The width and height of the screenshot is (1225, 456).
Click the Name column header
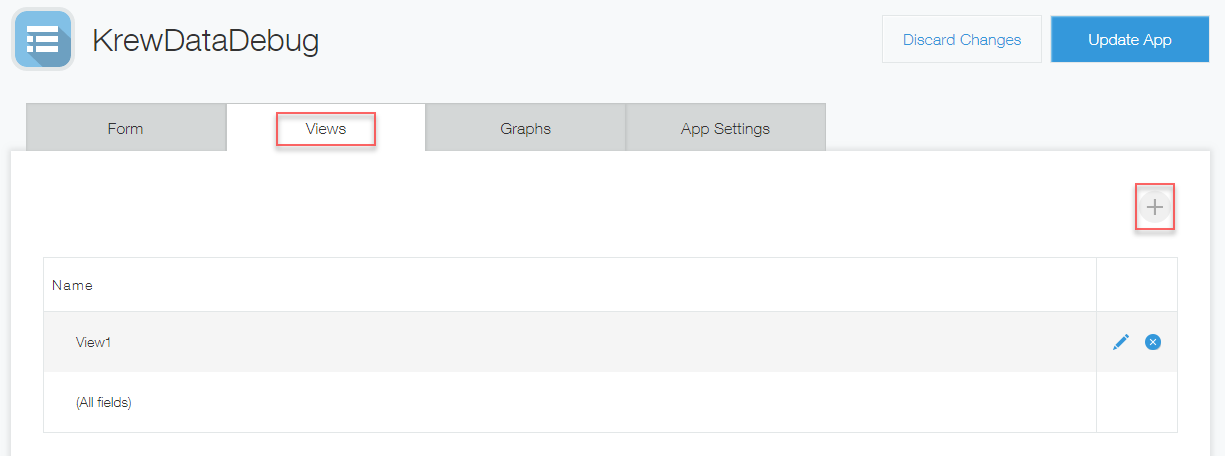click(x=72, y=285)
